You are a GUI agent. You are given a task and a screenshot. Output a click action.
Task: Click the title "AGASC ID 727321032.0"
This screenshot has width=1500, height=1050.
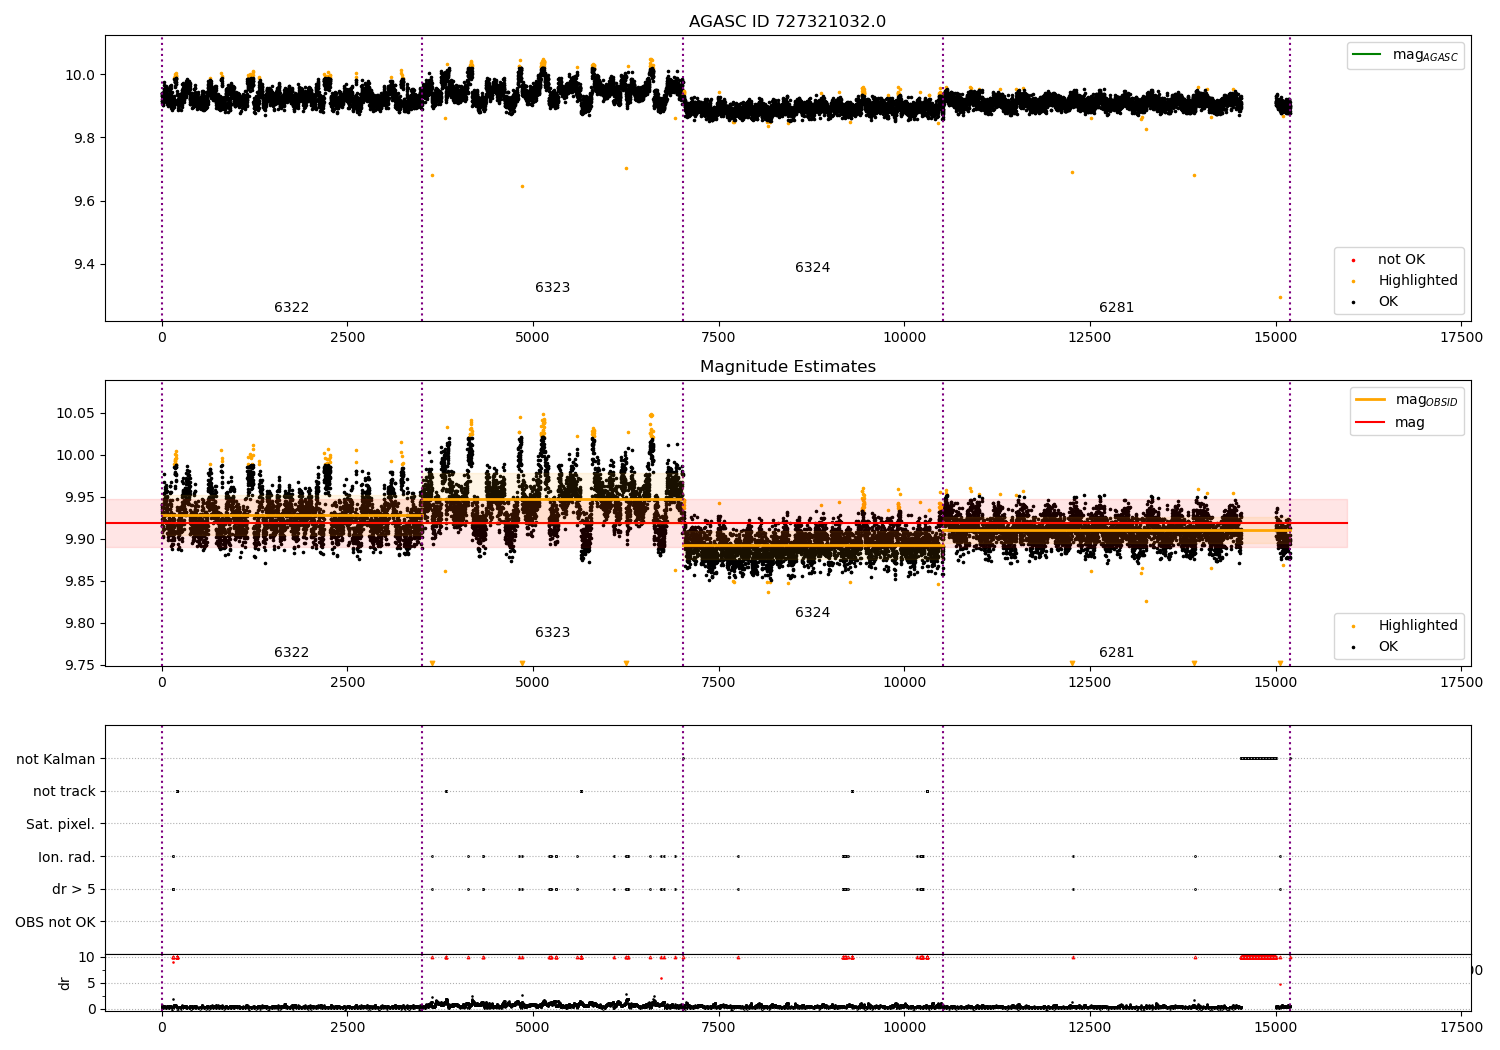[787, 22]
